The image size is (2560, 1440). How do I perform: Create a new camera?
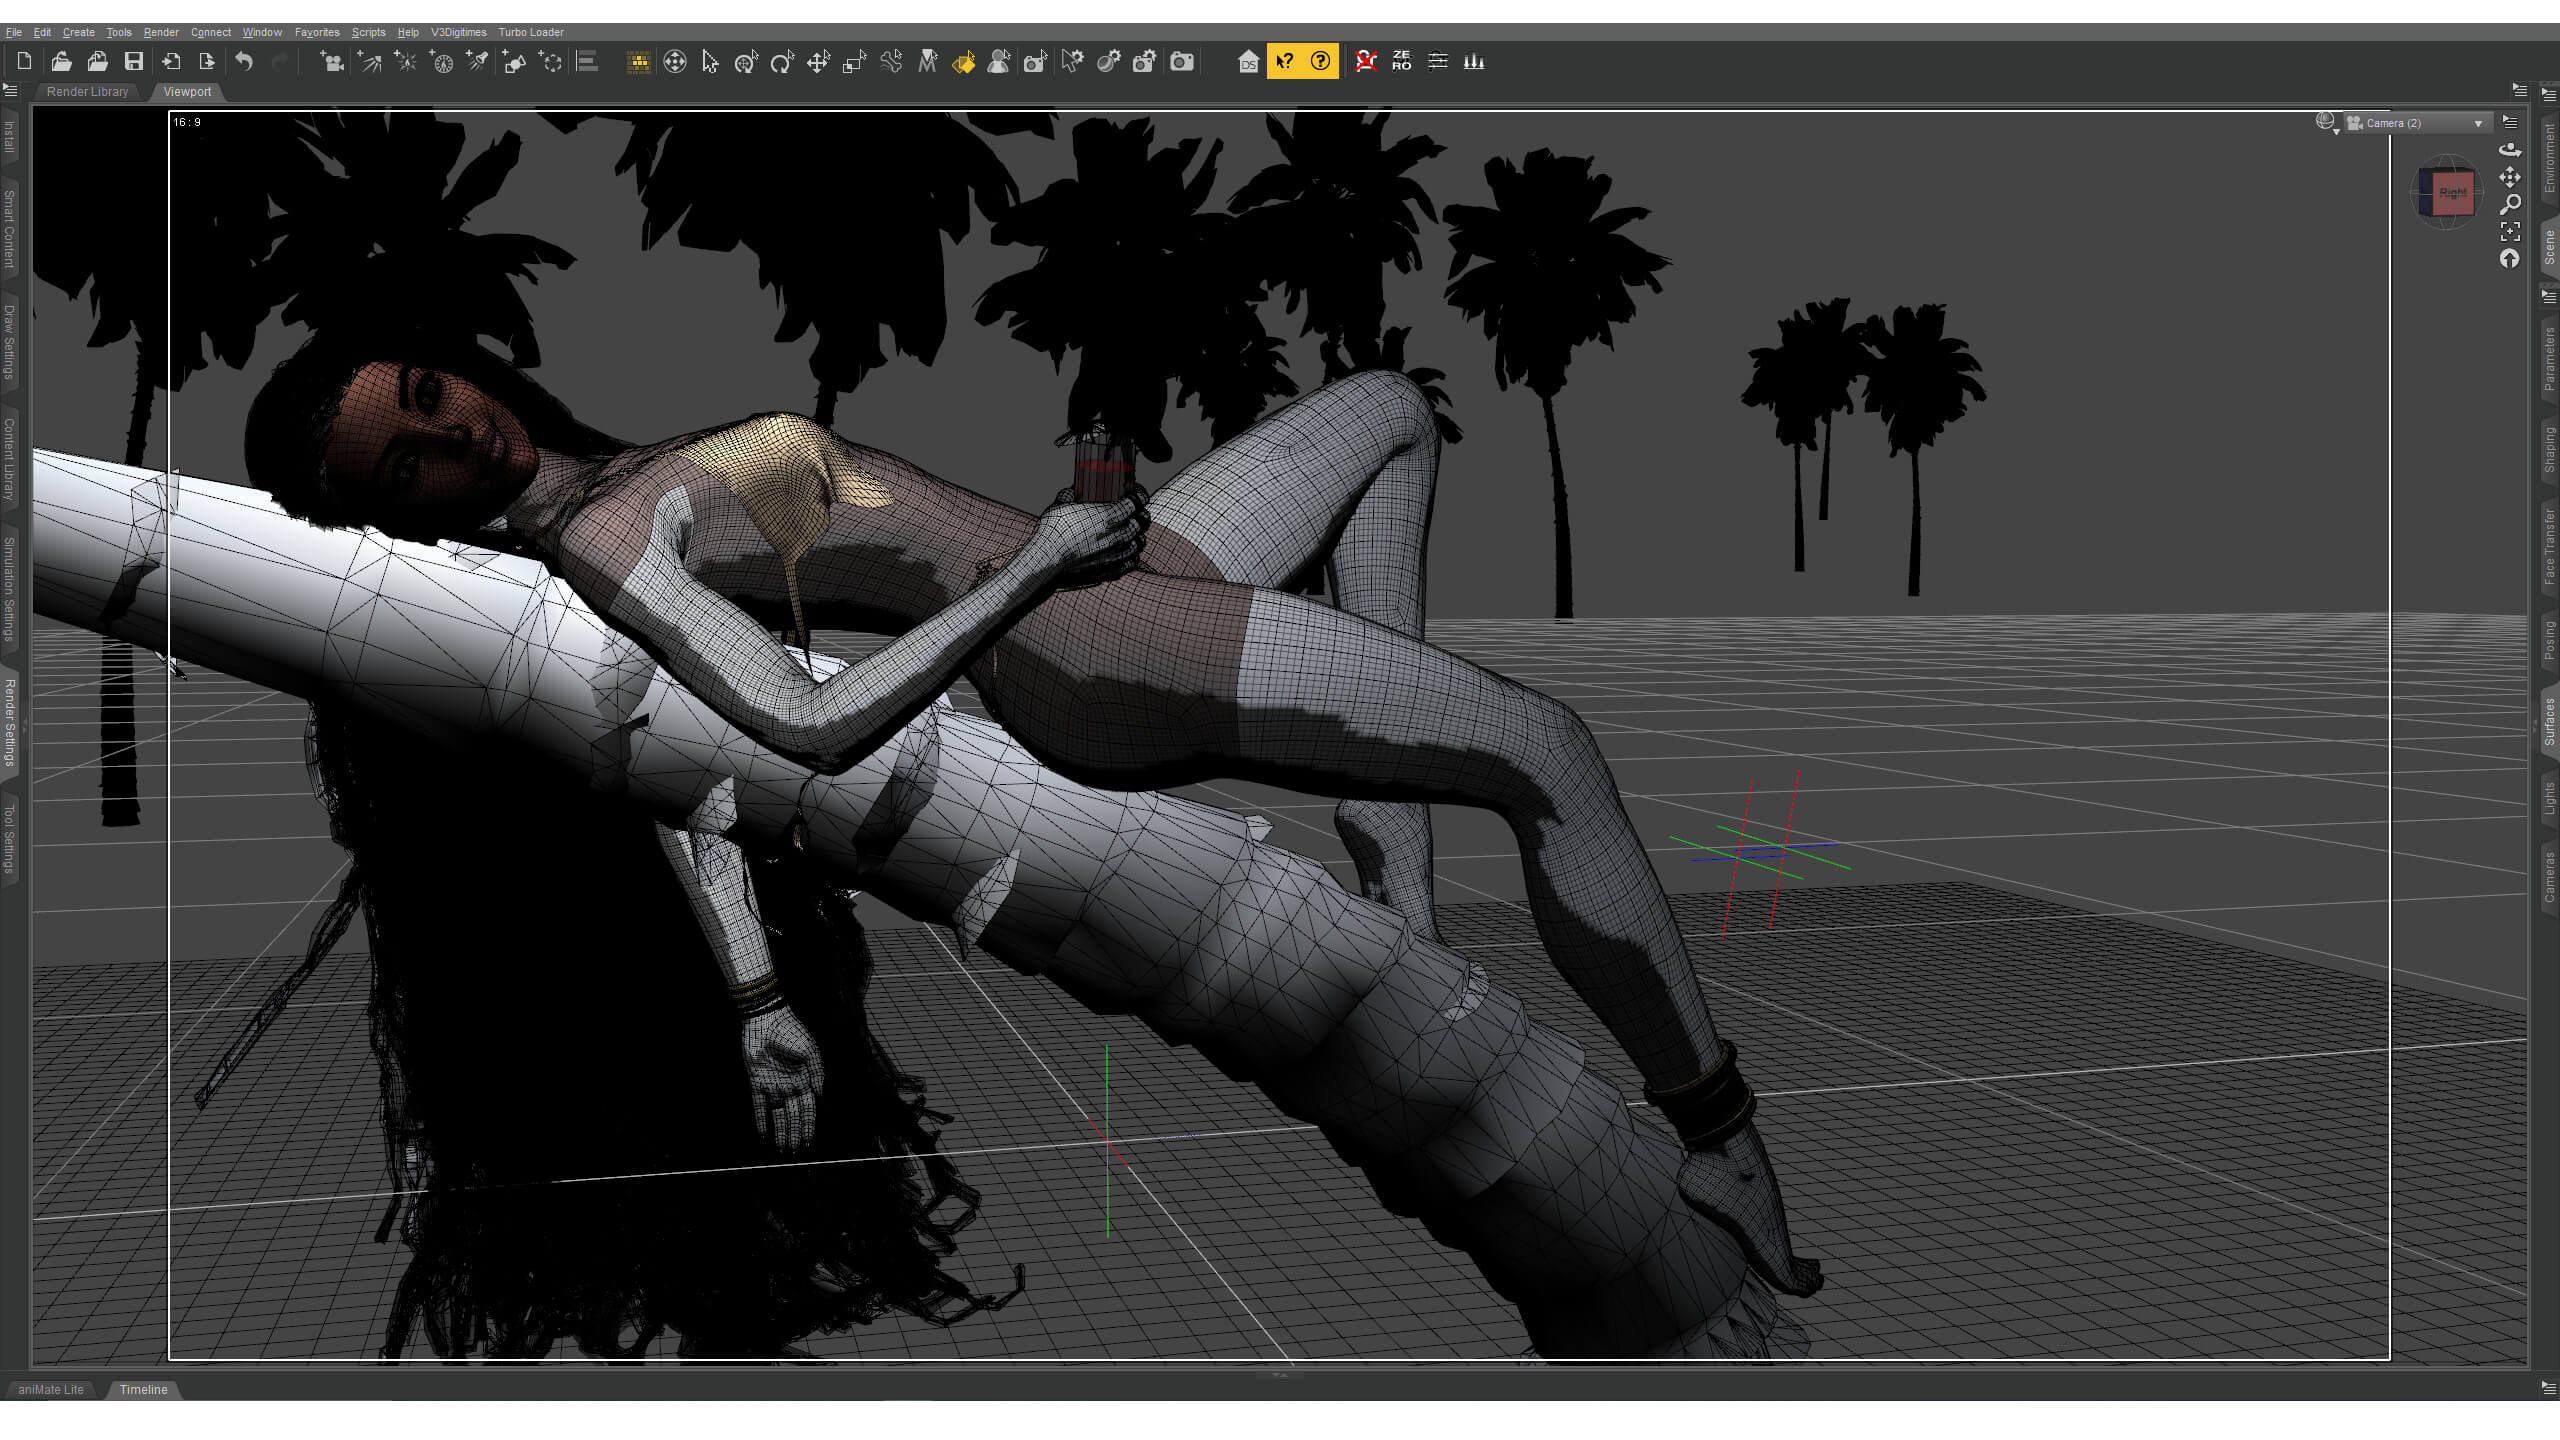pos(332,62)
